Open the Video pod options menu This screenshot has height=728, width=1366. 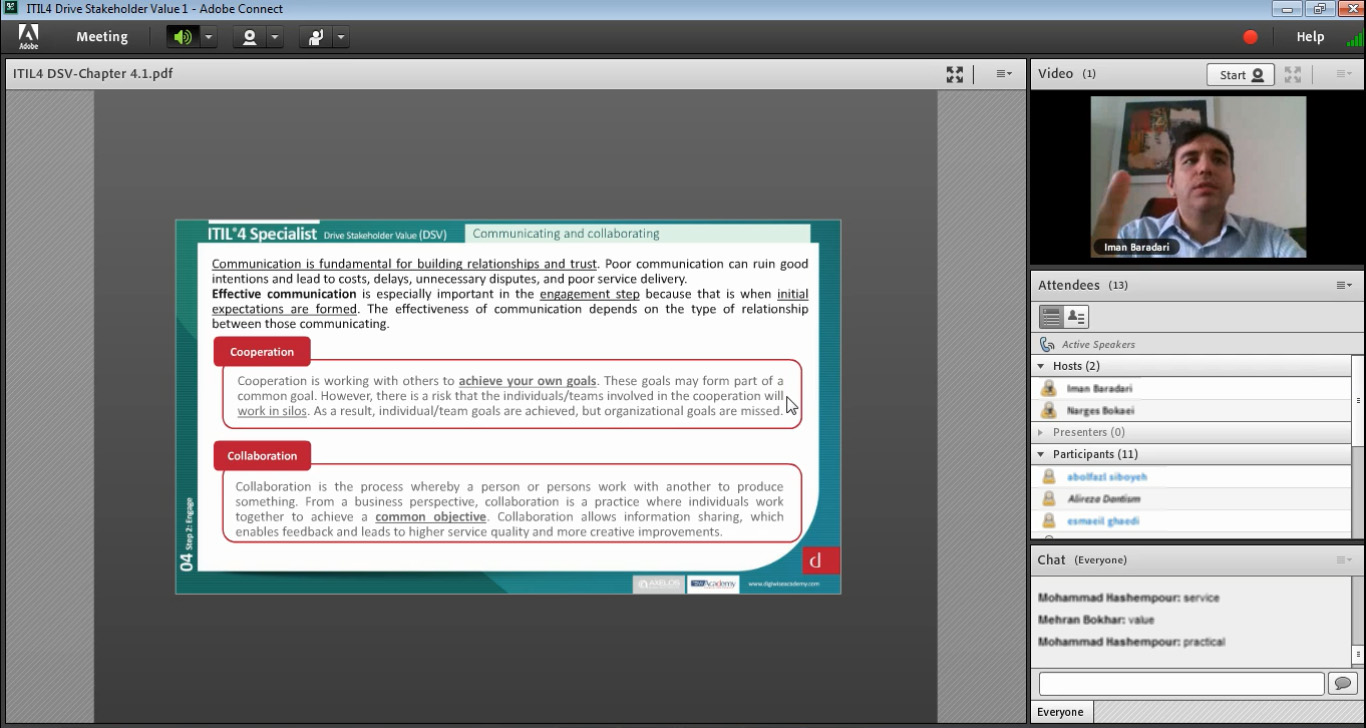(1345, 75)
